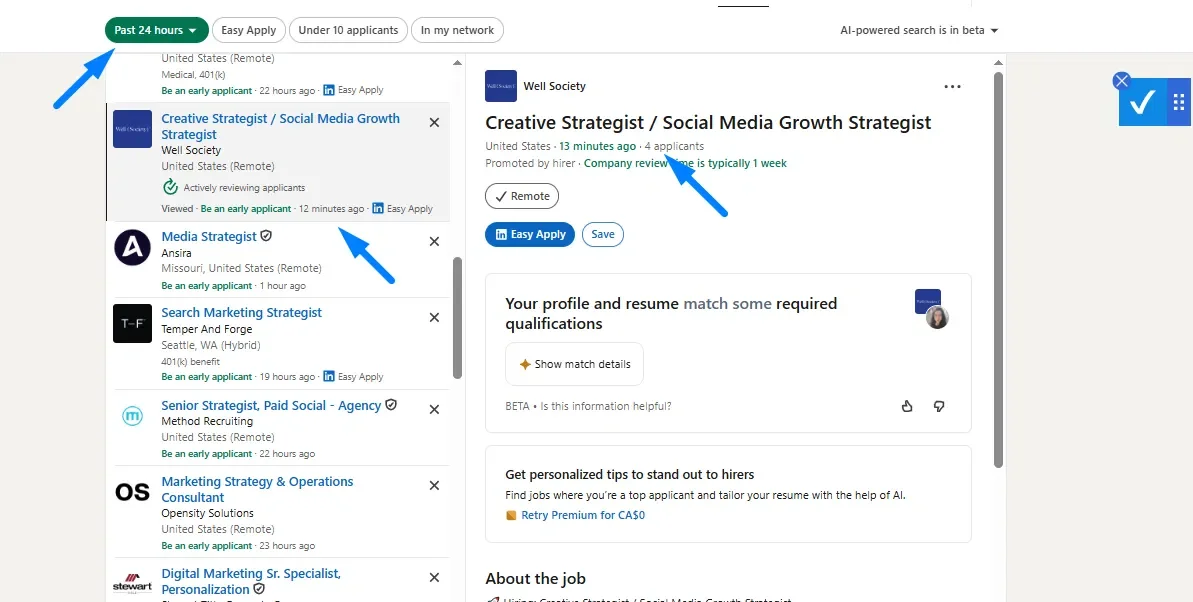Click the Opensity Solutions OS logo

pos(132,492)
